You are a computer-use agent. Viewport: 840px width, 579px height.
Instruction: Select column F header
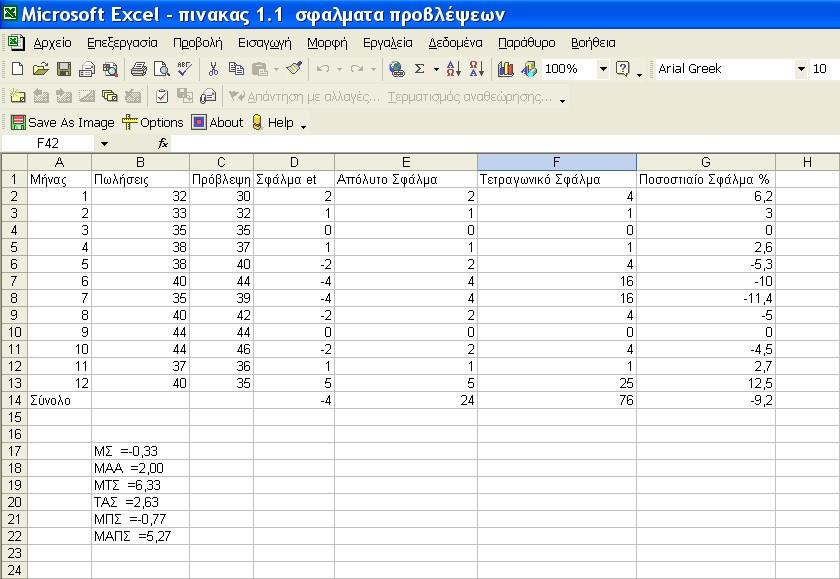pyautogui.click(x=557, y=162)
